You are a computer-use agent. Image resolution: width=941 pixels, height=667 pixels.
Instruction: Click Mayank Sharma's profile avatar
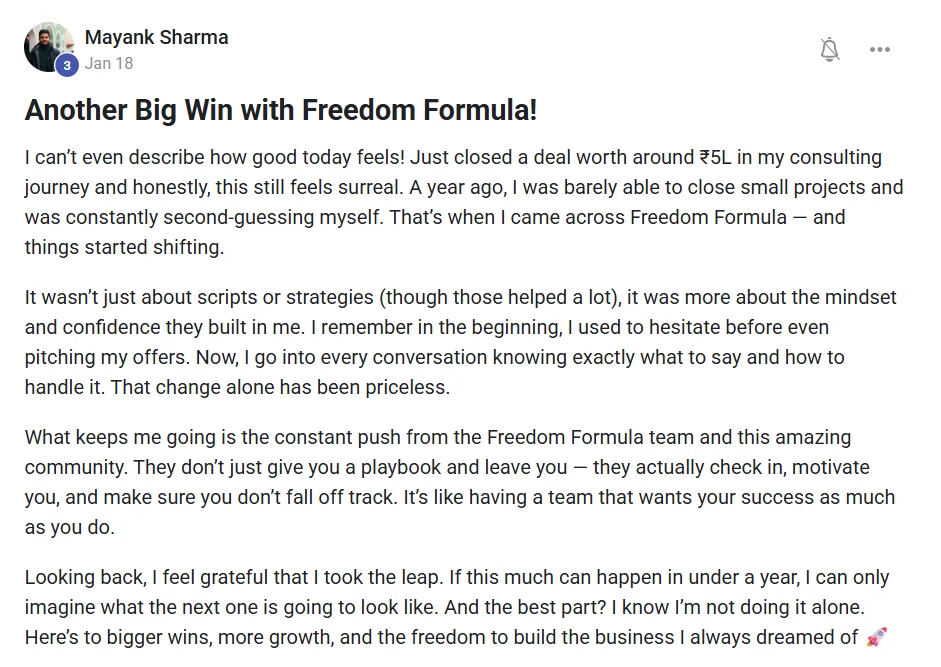coord(48,46)
